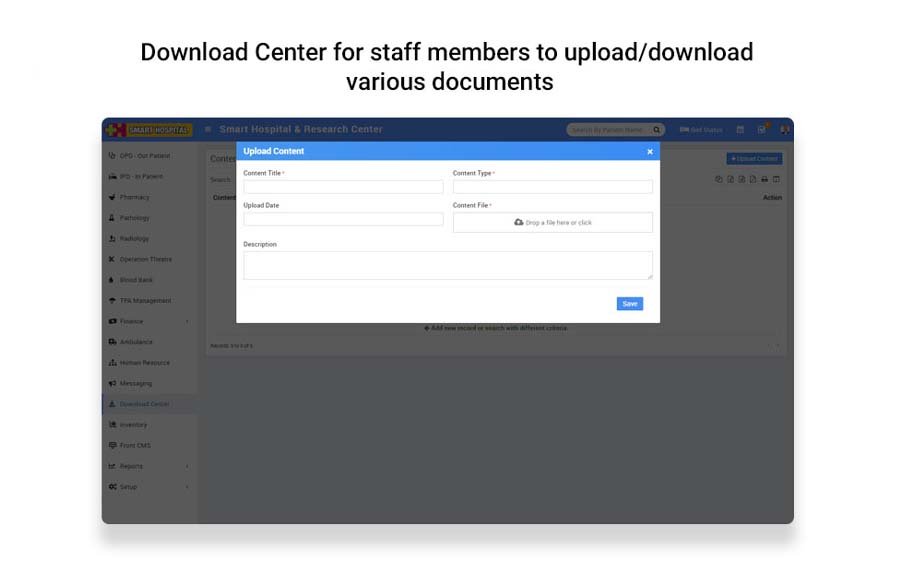The image size is (900, 583).
Task: Click the print icon in table toolbar
Action: pos(764,179)
